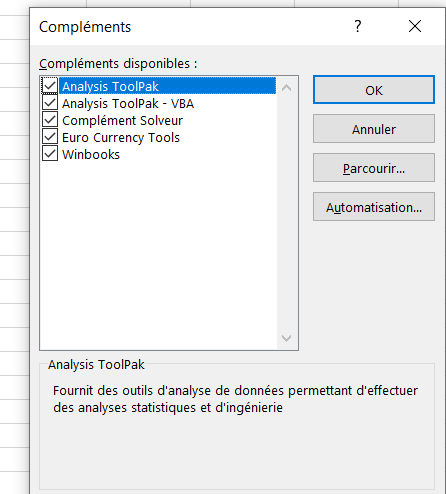Select the Winbooks add-in entry

(91, 154)
